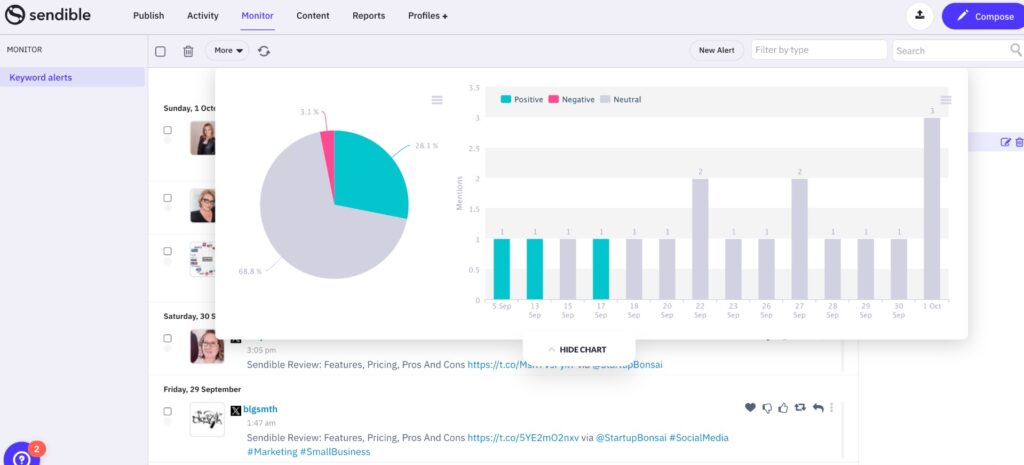
Task: Click the Filter by type field
Action: click(819, 50)
